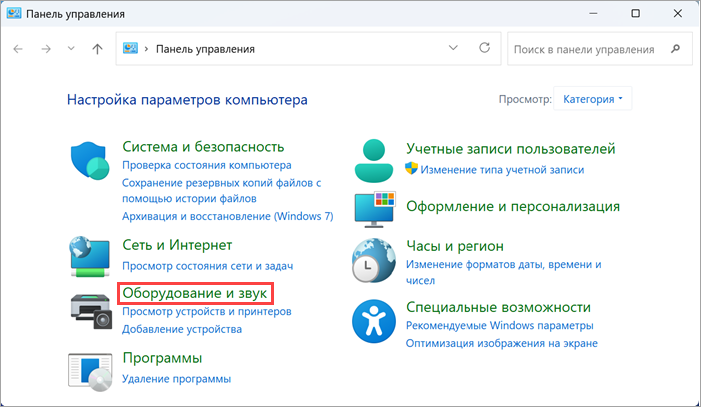Focus the Поиск в панели управления field
701x407 pixels.
tap(600, 49)
